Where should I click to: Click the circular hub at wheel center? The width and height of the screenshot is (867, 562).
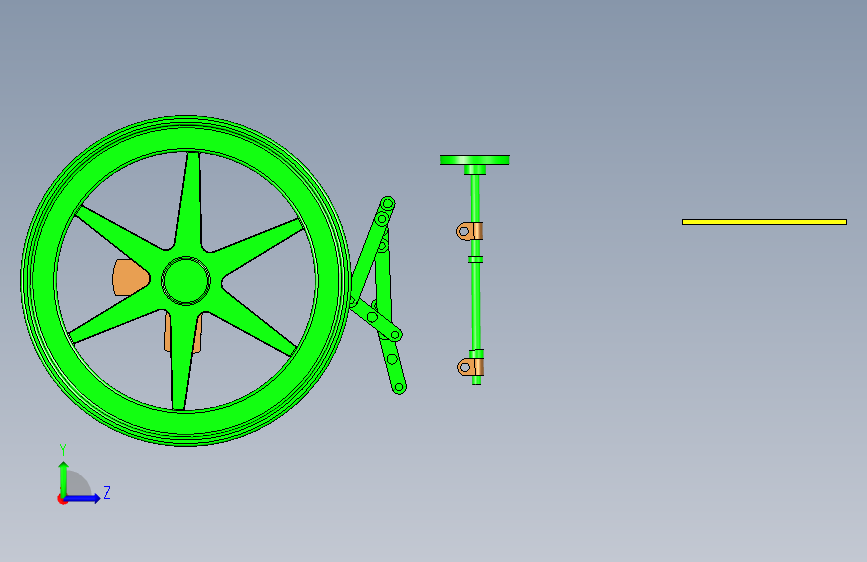(x=186, y=280)
